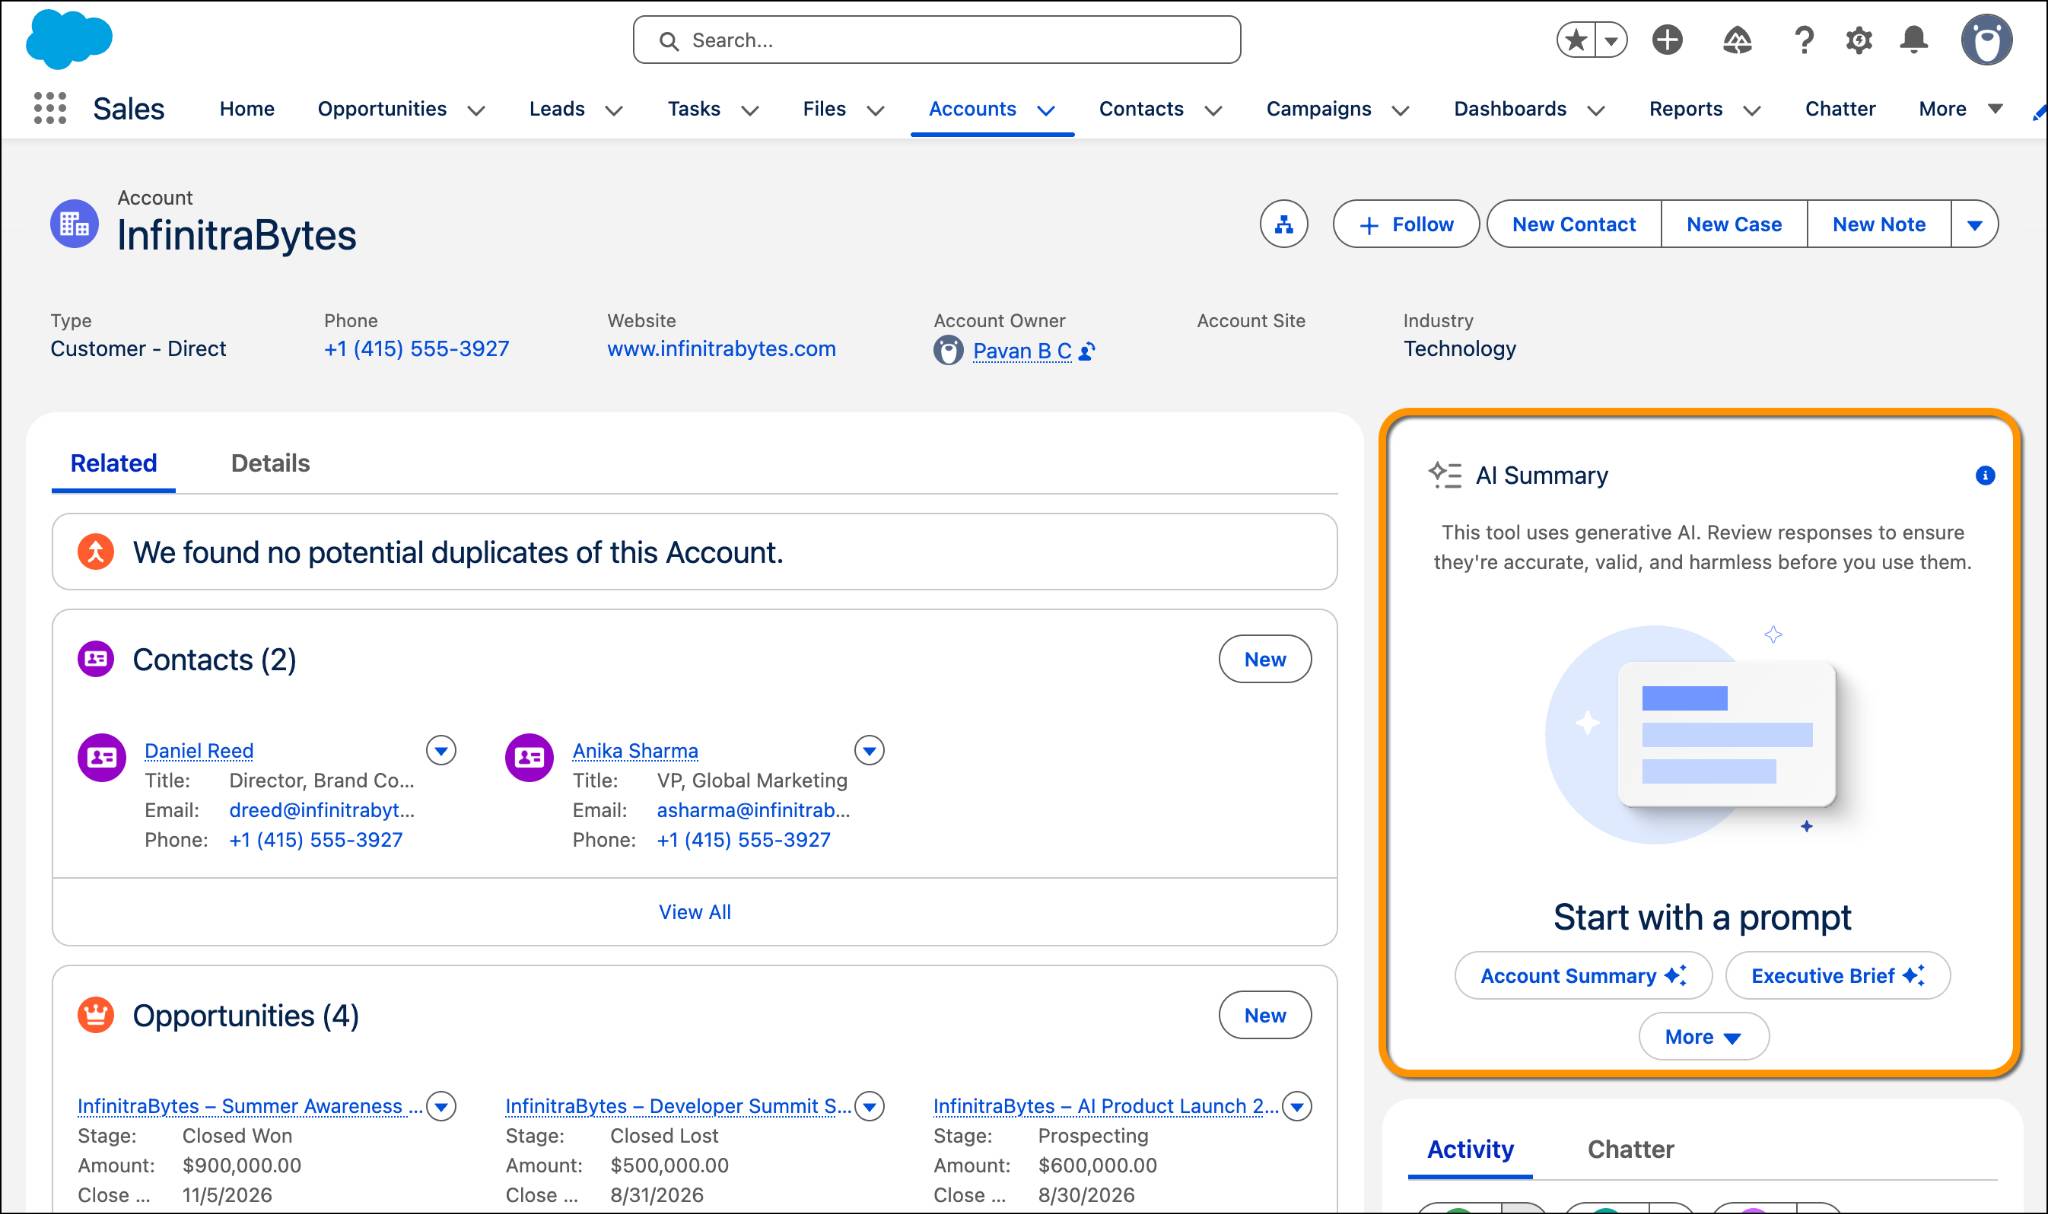The height and width of the screenshot is (1214, 2048).
Task: Open the Daniel Reed contact link
Action: click(199, 750)
